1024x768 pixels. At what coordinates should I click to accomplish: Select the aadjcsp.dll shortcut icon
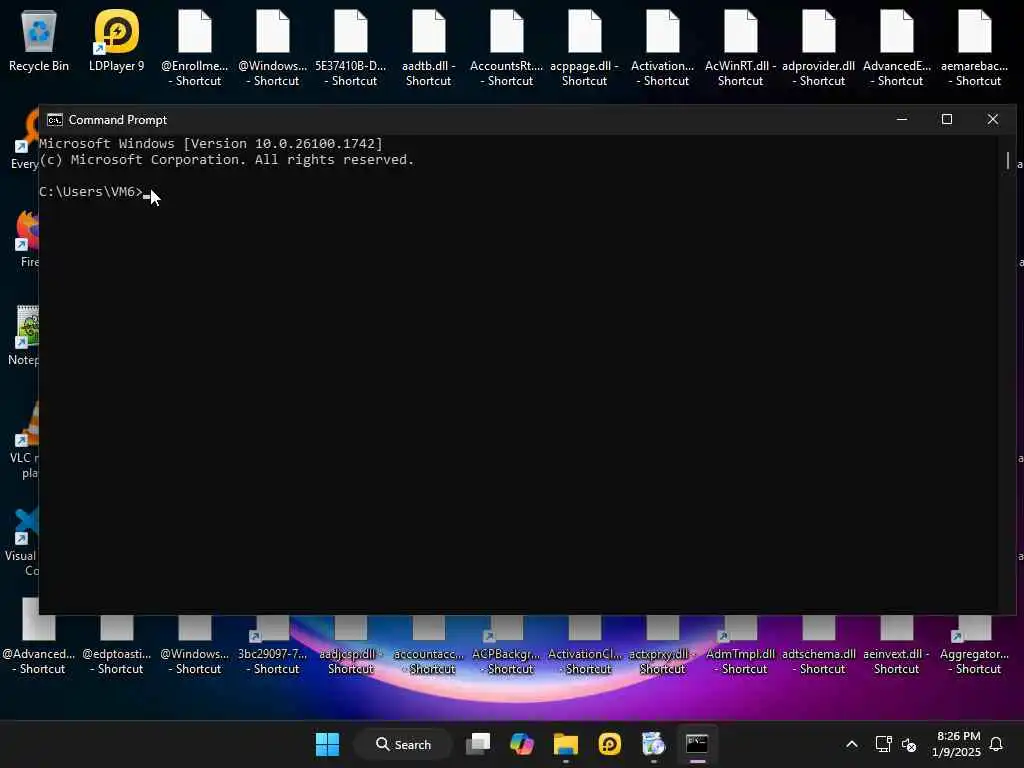(x=351, y=645)
